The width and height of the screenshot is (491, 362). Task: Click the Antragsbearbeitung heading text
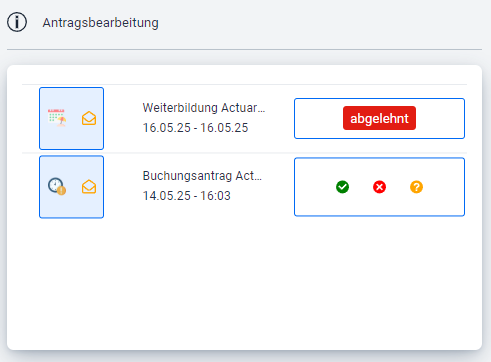coord(100,23)
